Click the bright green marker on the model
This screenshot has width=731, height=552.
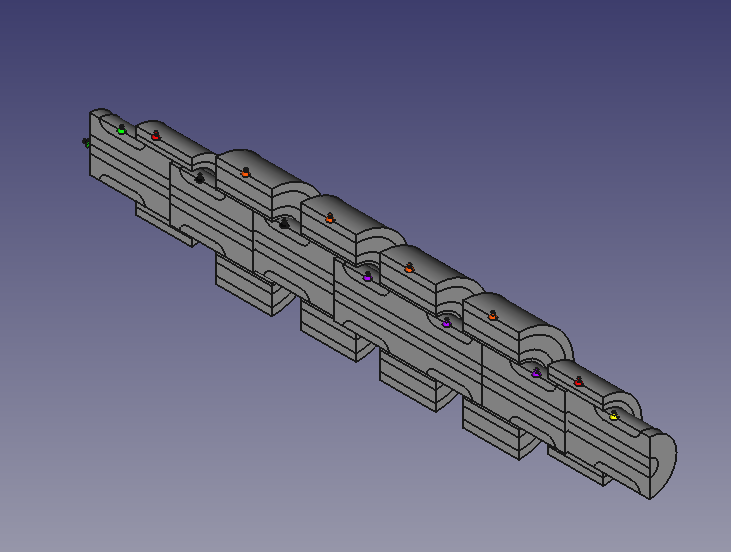[121, 130]
